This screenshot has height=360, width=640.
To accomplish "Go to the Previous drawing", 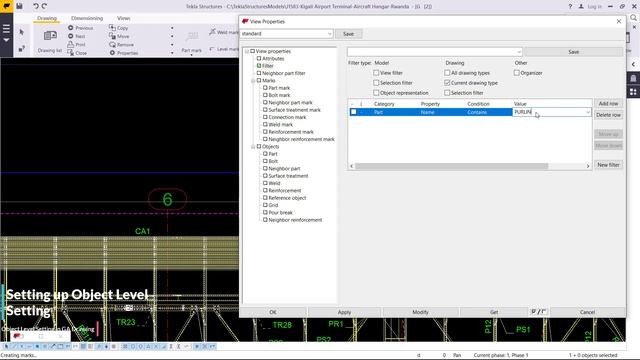I will 81,28.
